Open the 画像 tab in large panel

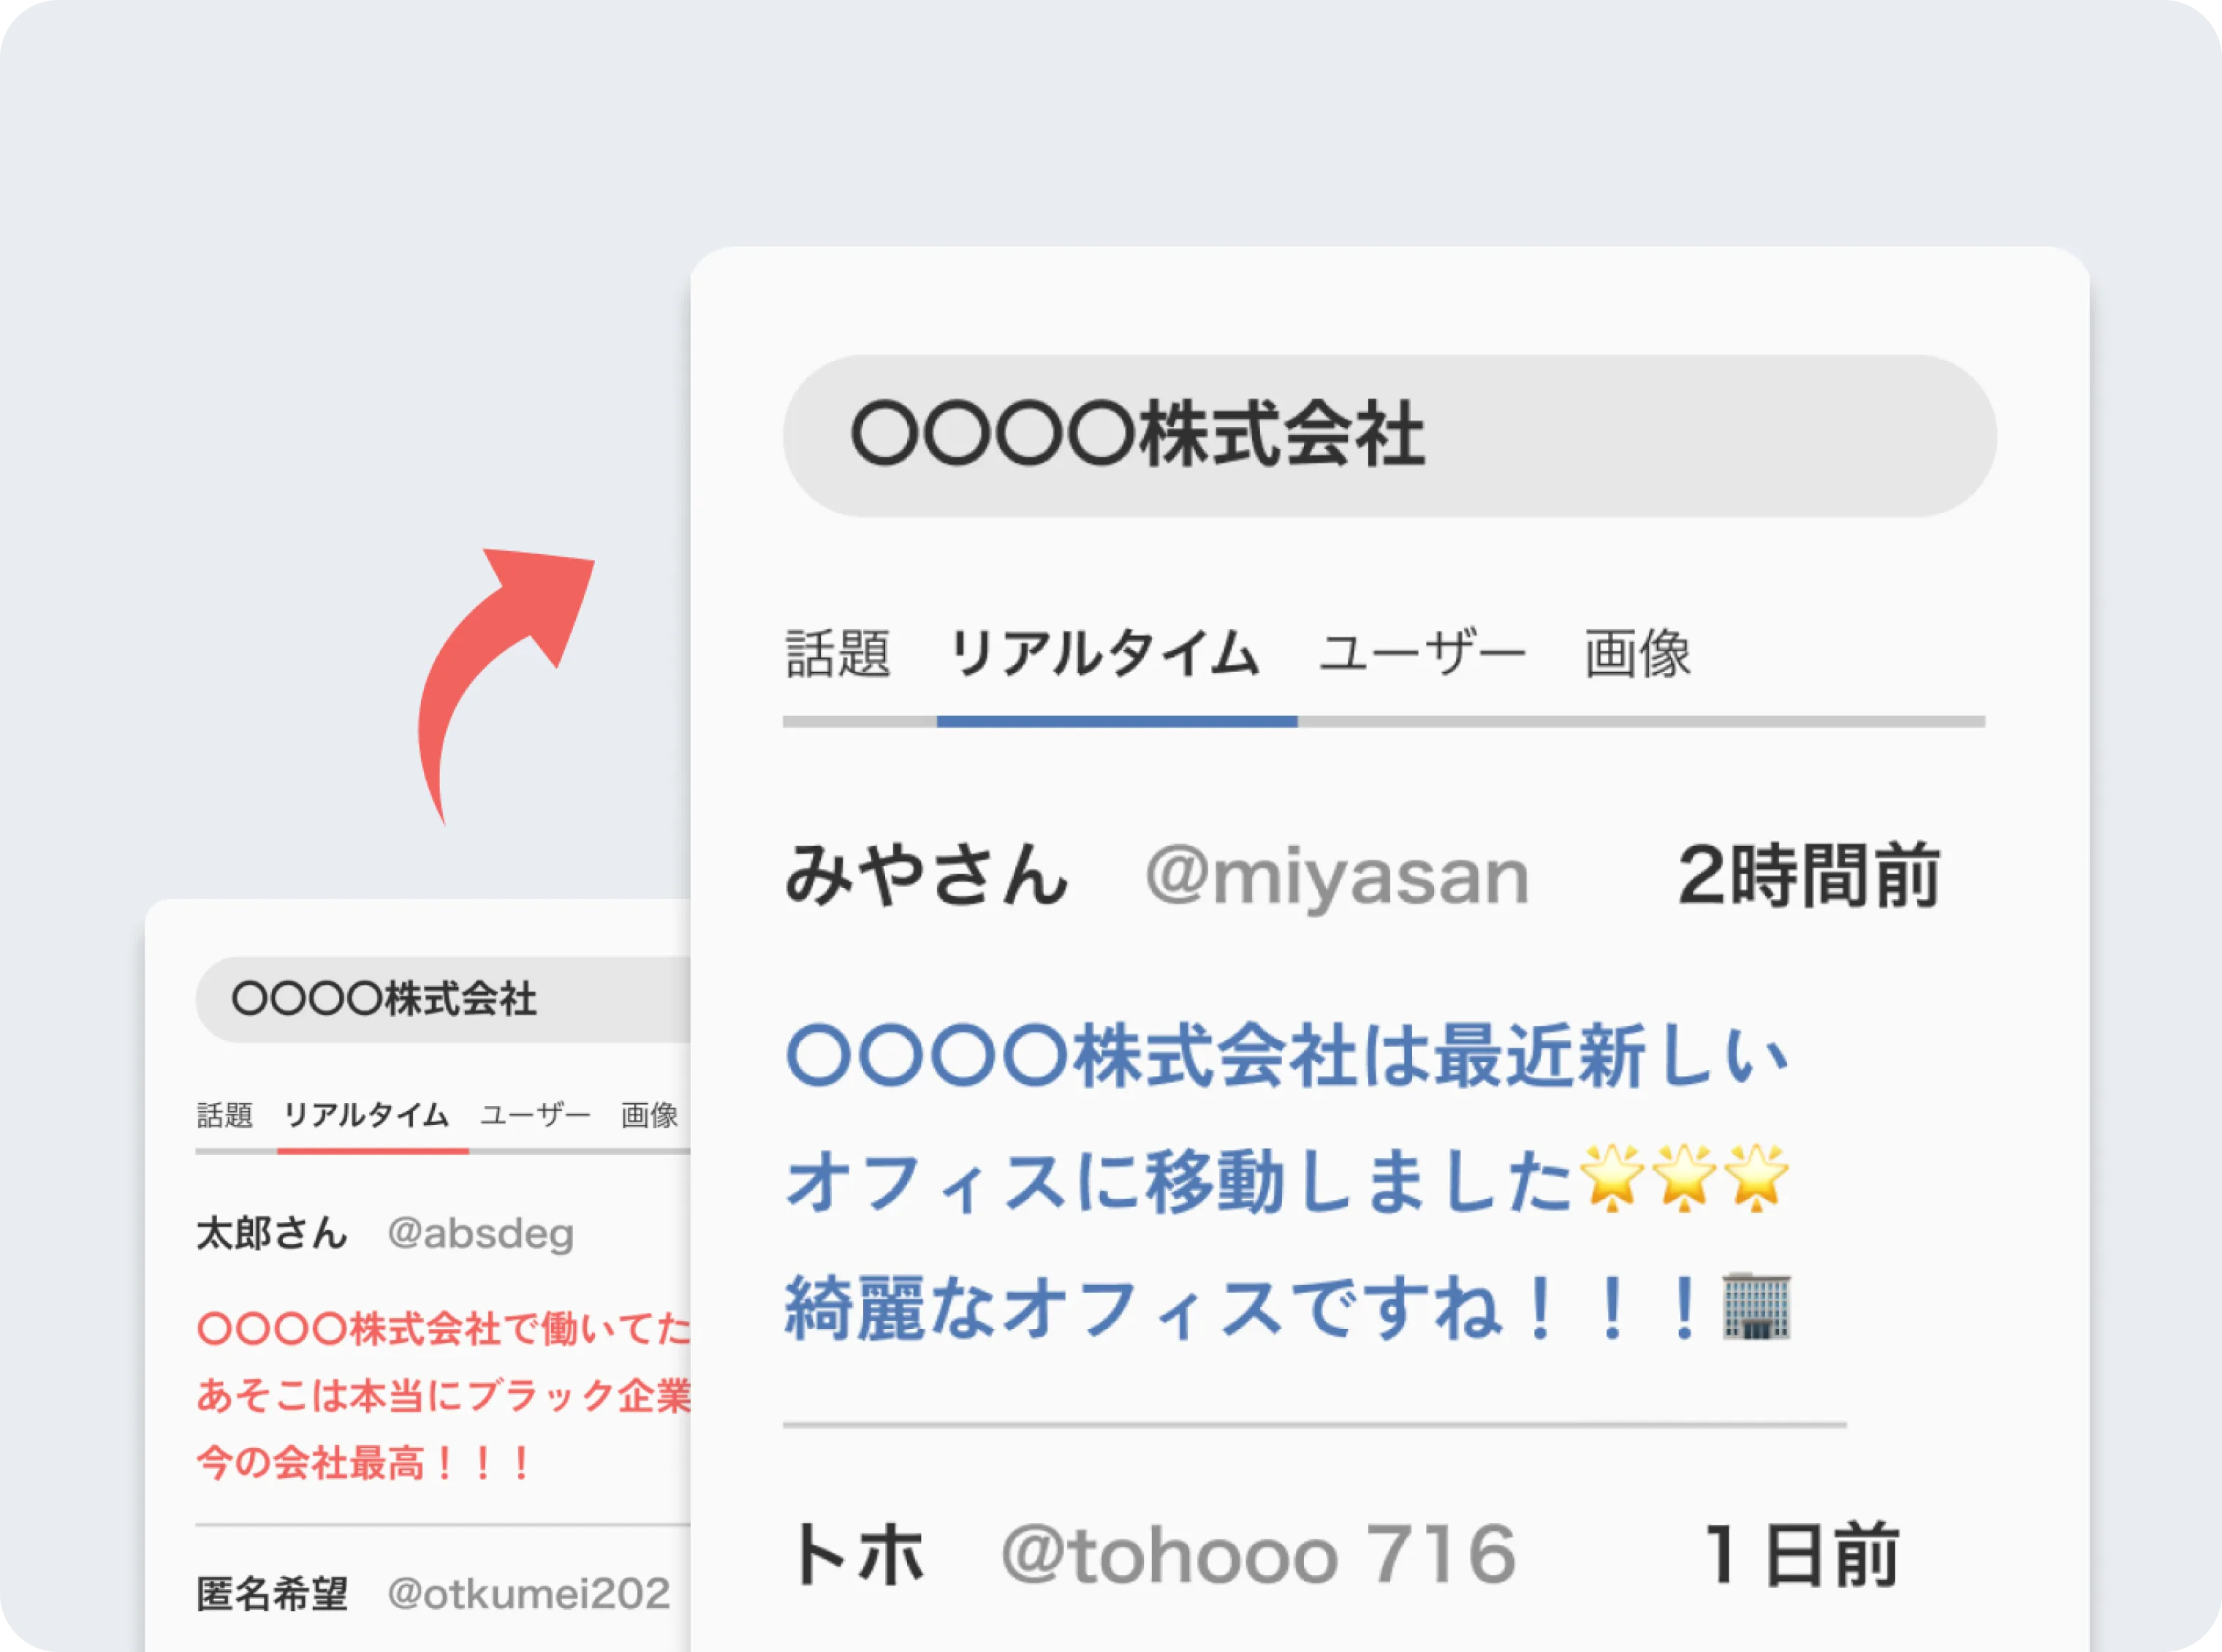pyautogui.click(x=1637, y=654)
